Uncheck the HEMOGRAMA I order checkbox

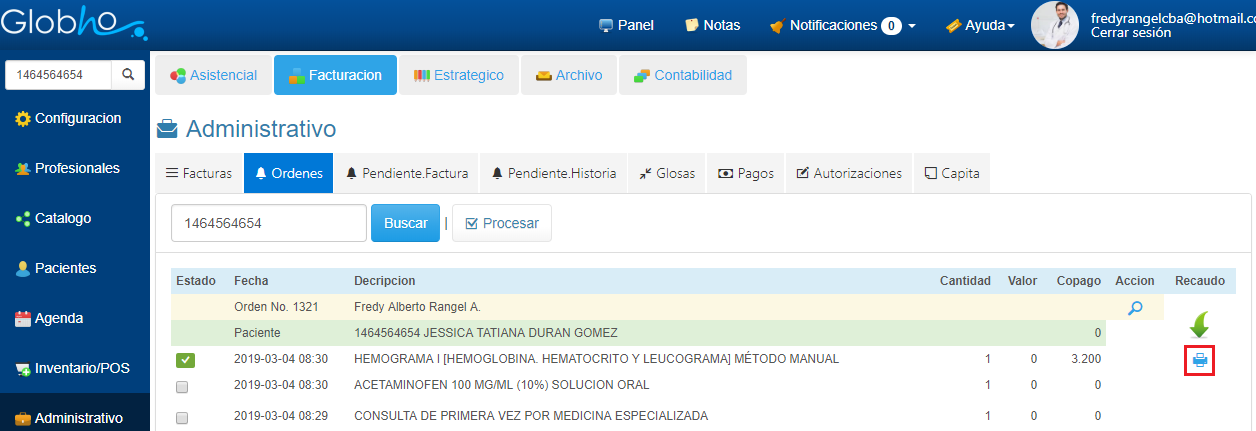185,360
